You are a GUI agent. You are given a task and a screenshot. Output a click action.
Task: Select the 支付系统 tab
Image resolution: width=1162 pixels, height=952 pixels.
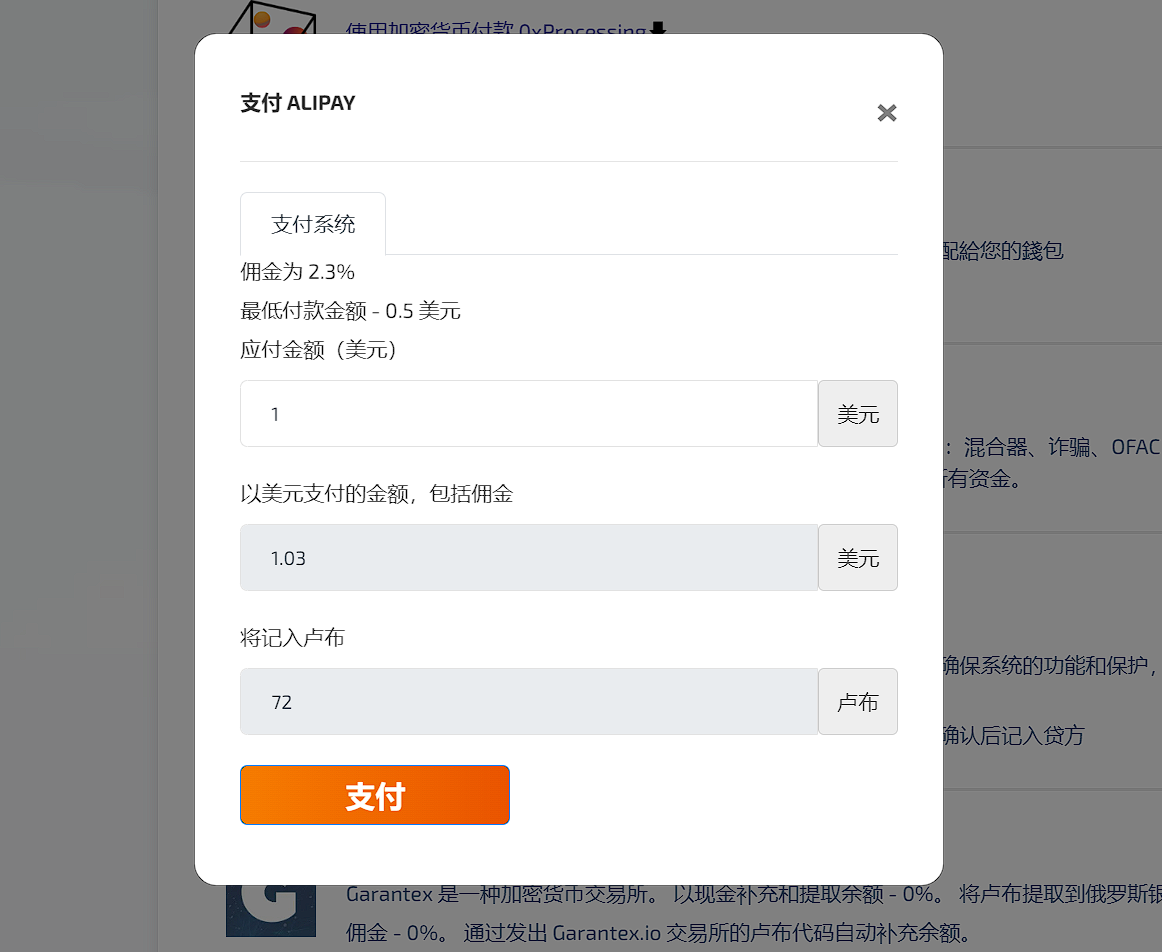[x=313, y=224]
